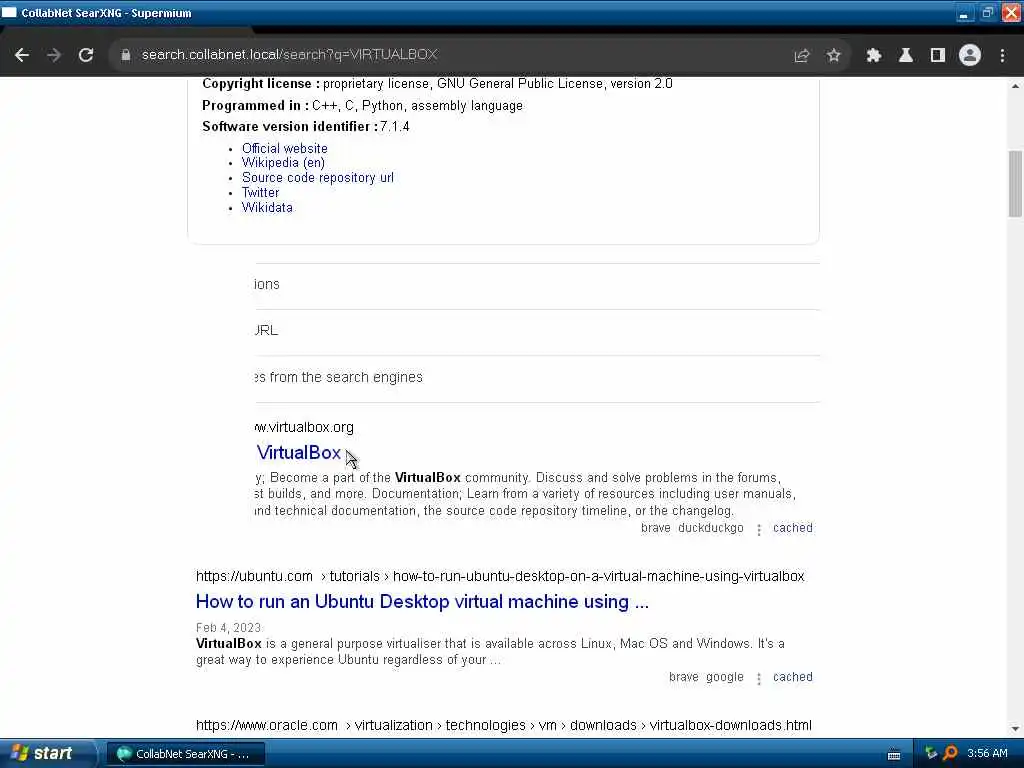
Task: Click the share page icon
Action: 801,56
